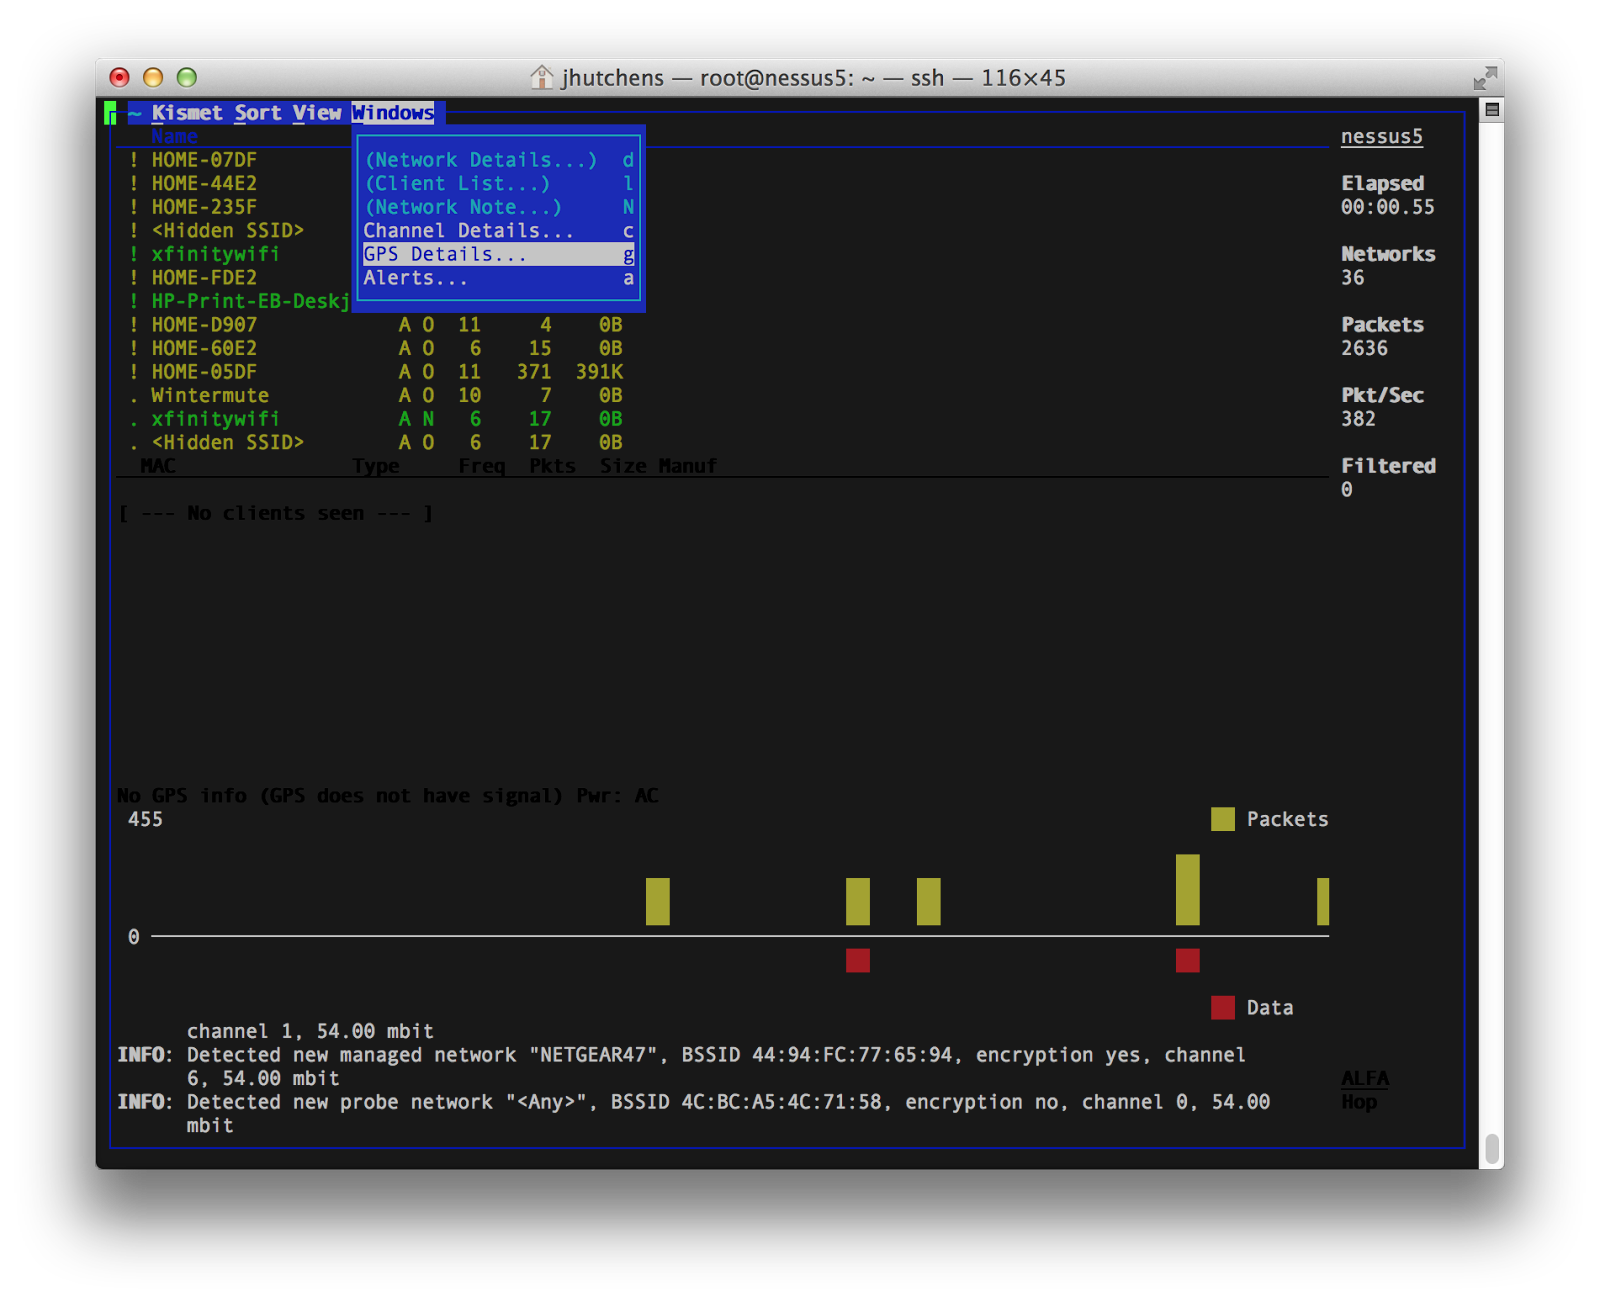Click the greyed Client List... entry
The width and height of the screenshot is (1600, 1302).
pyautogui.click(x=498, y=184)
